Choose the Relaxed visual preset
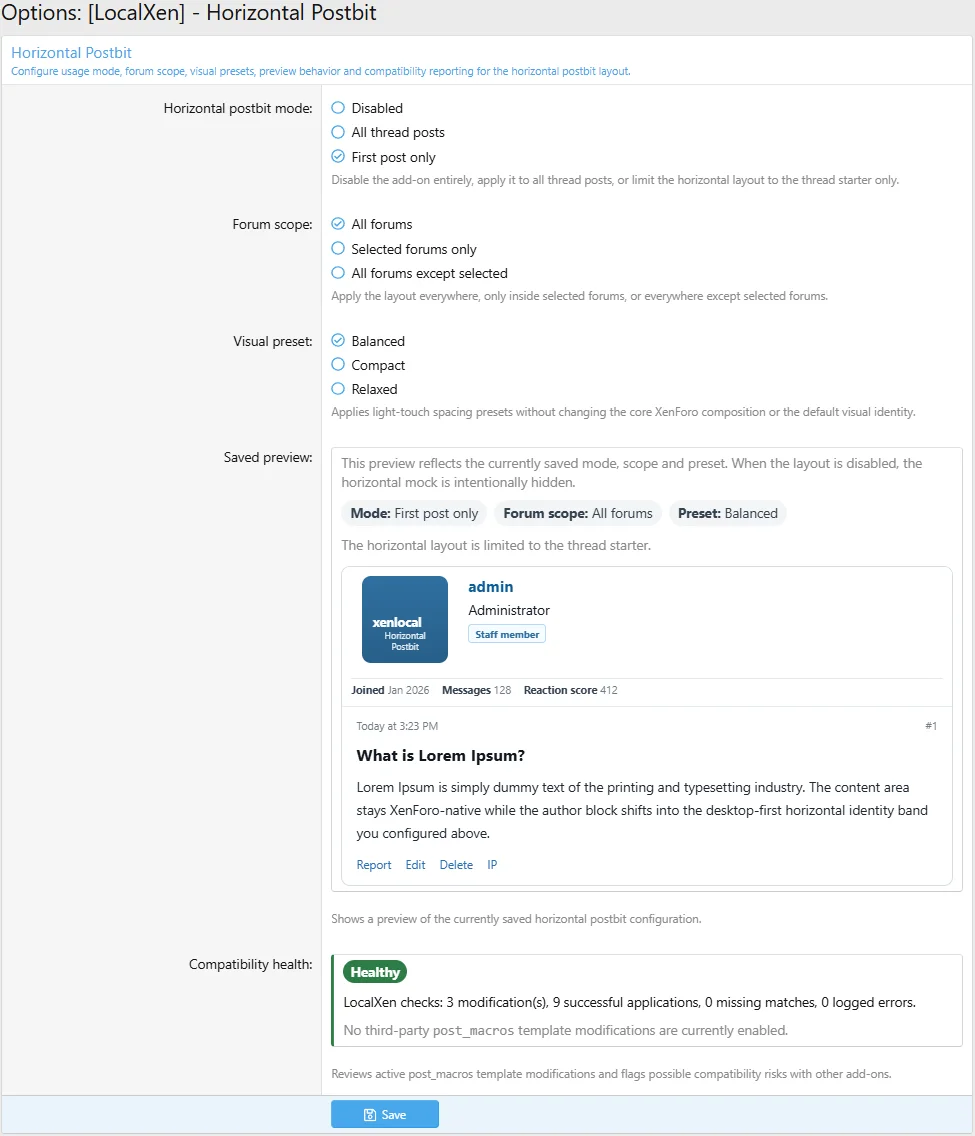975x1136 pixels. 338,389
